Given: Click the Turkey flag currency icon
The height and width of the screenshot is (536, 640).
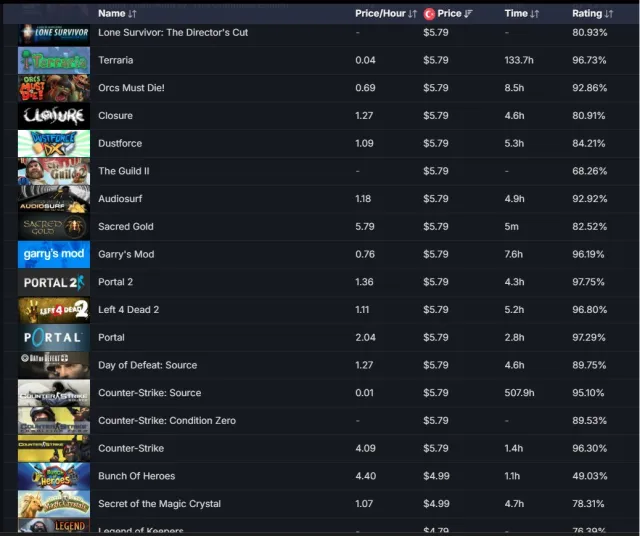Looking at the screenshot, I should pyautogui.click(x=429, y=14).
